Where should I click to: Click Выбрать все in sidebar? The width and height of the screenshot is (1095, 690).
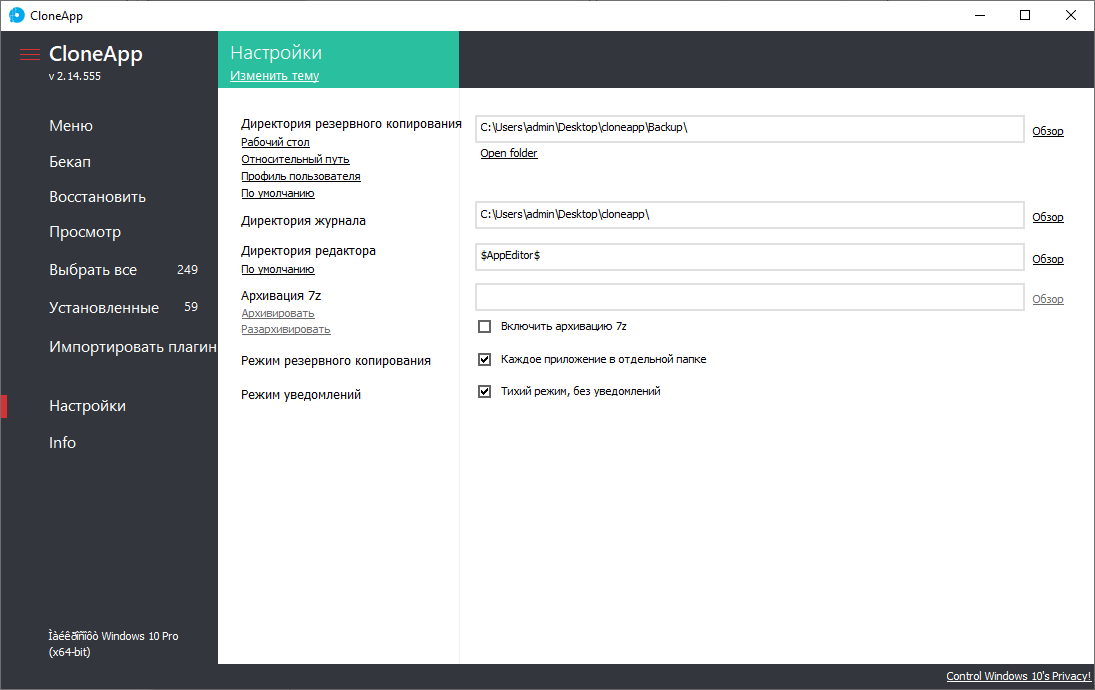[x=93, y=270]
